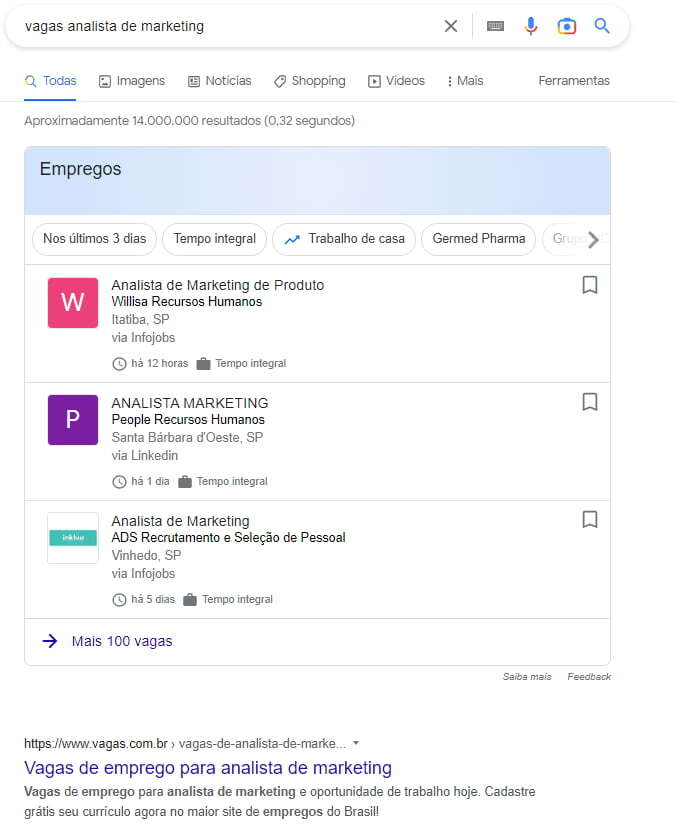Viewport: 676px width, 830px height.
Task: Click the keyboard input icon
Action: pos(495,26)
